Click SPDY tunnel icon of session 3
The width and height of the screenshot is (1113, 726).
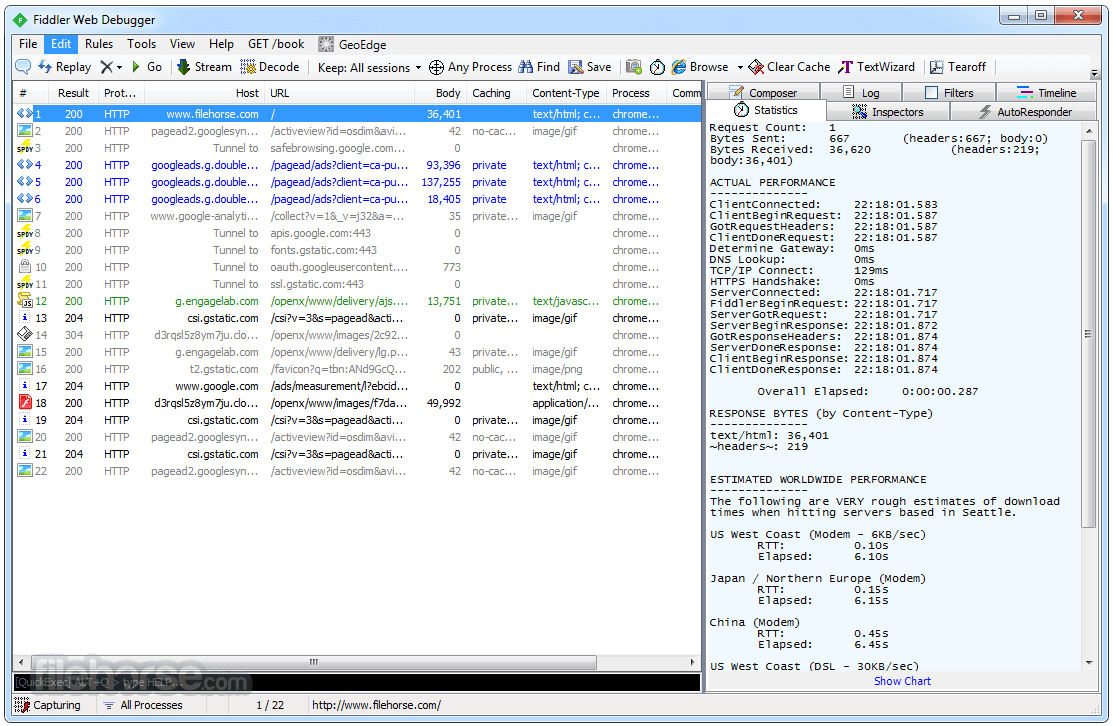[x=24, y=148]
